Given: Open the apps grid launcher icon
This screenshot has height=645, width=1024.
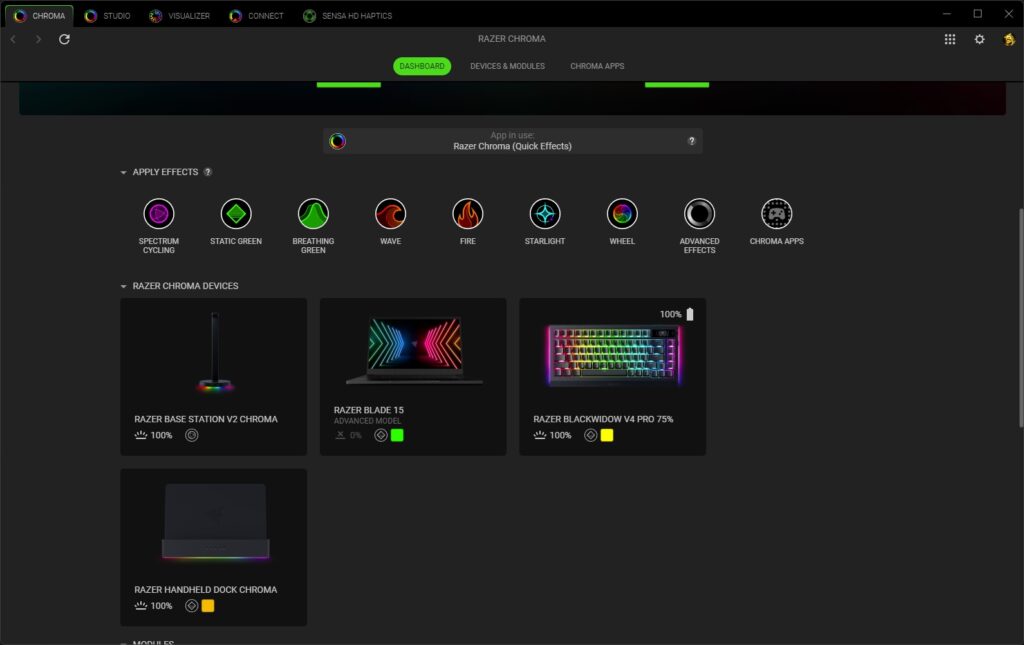Looking at the screenshot, I should point(950,39).
